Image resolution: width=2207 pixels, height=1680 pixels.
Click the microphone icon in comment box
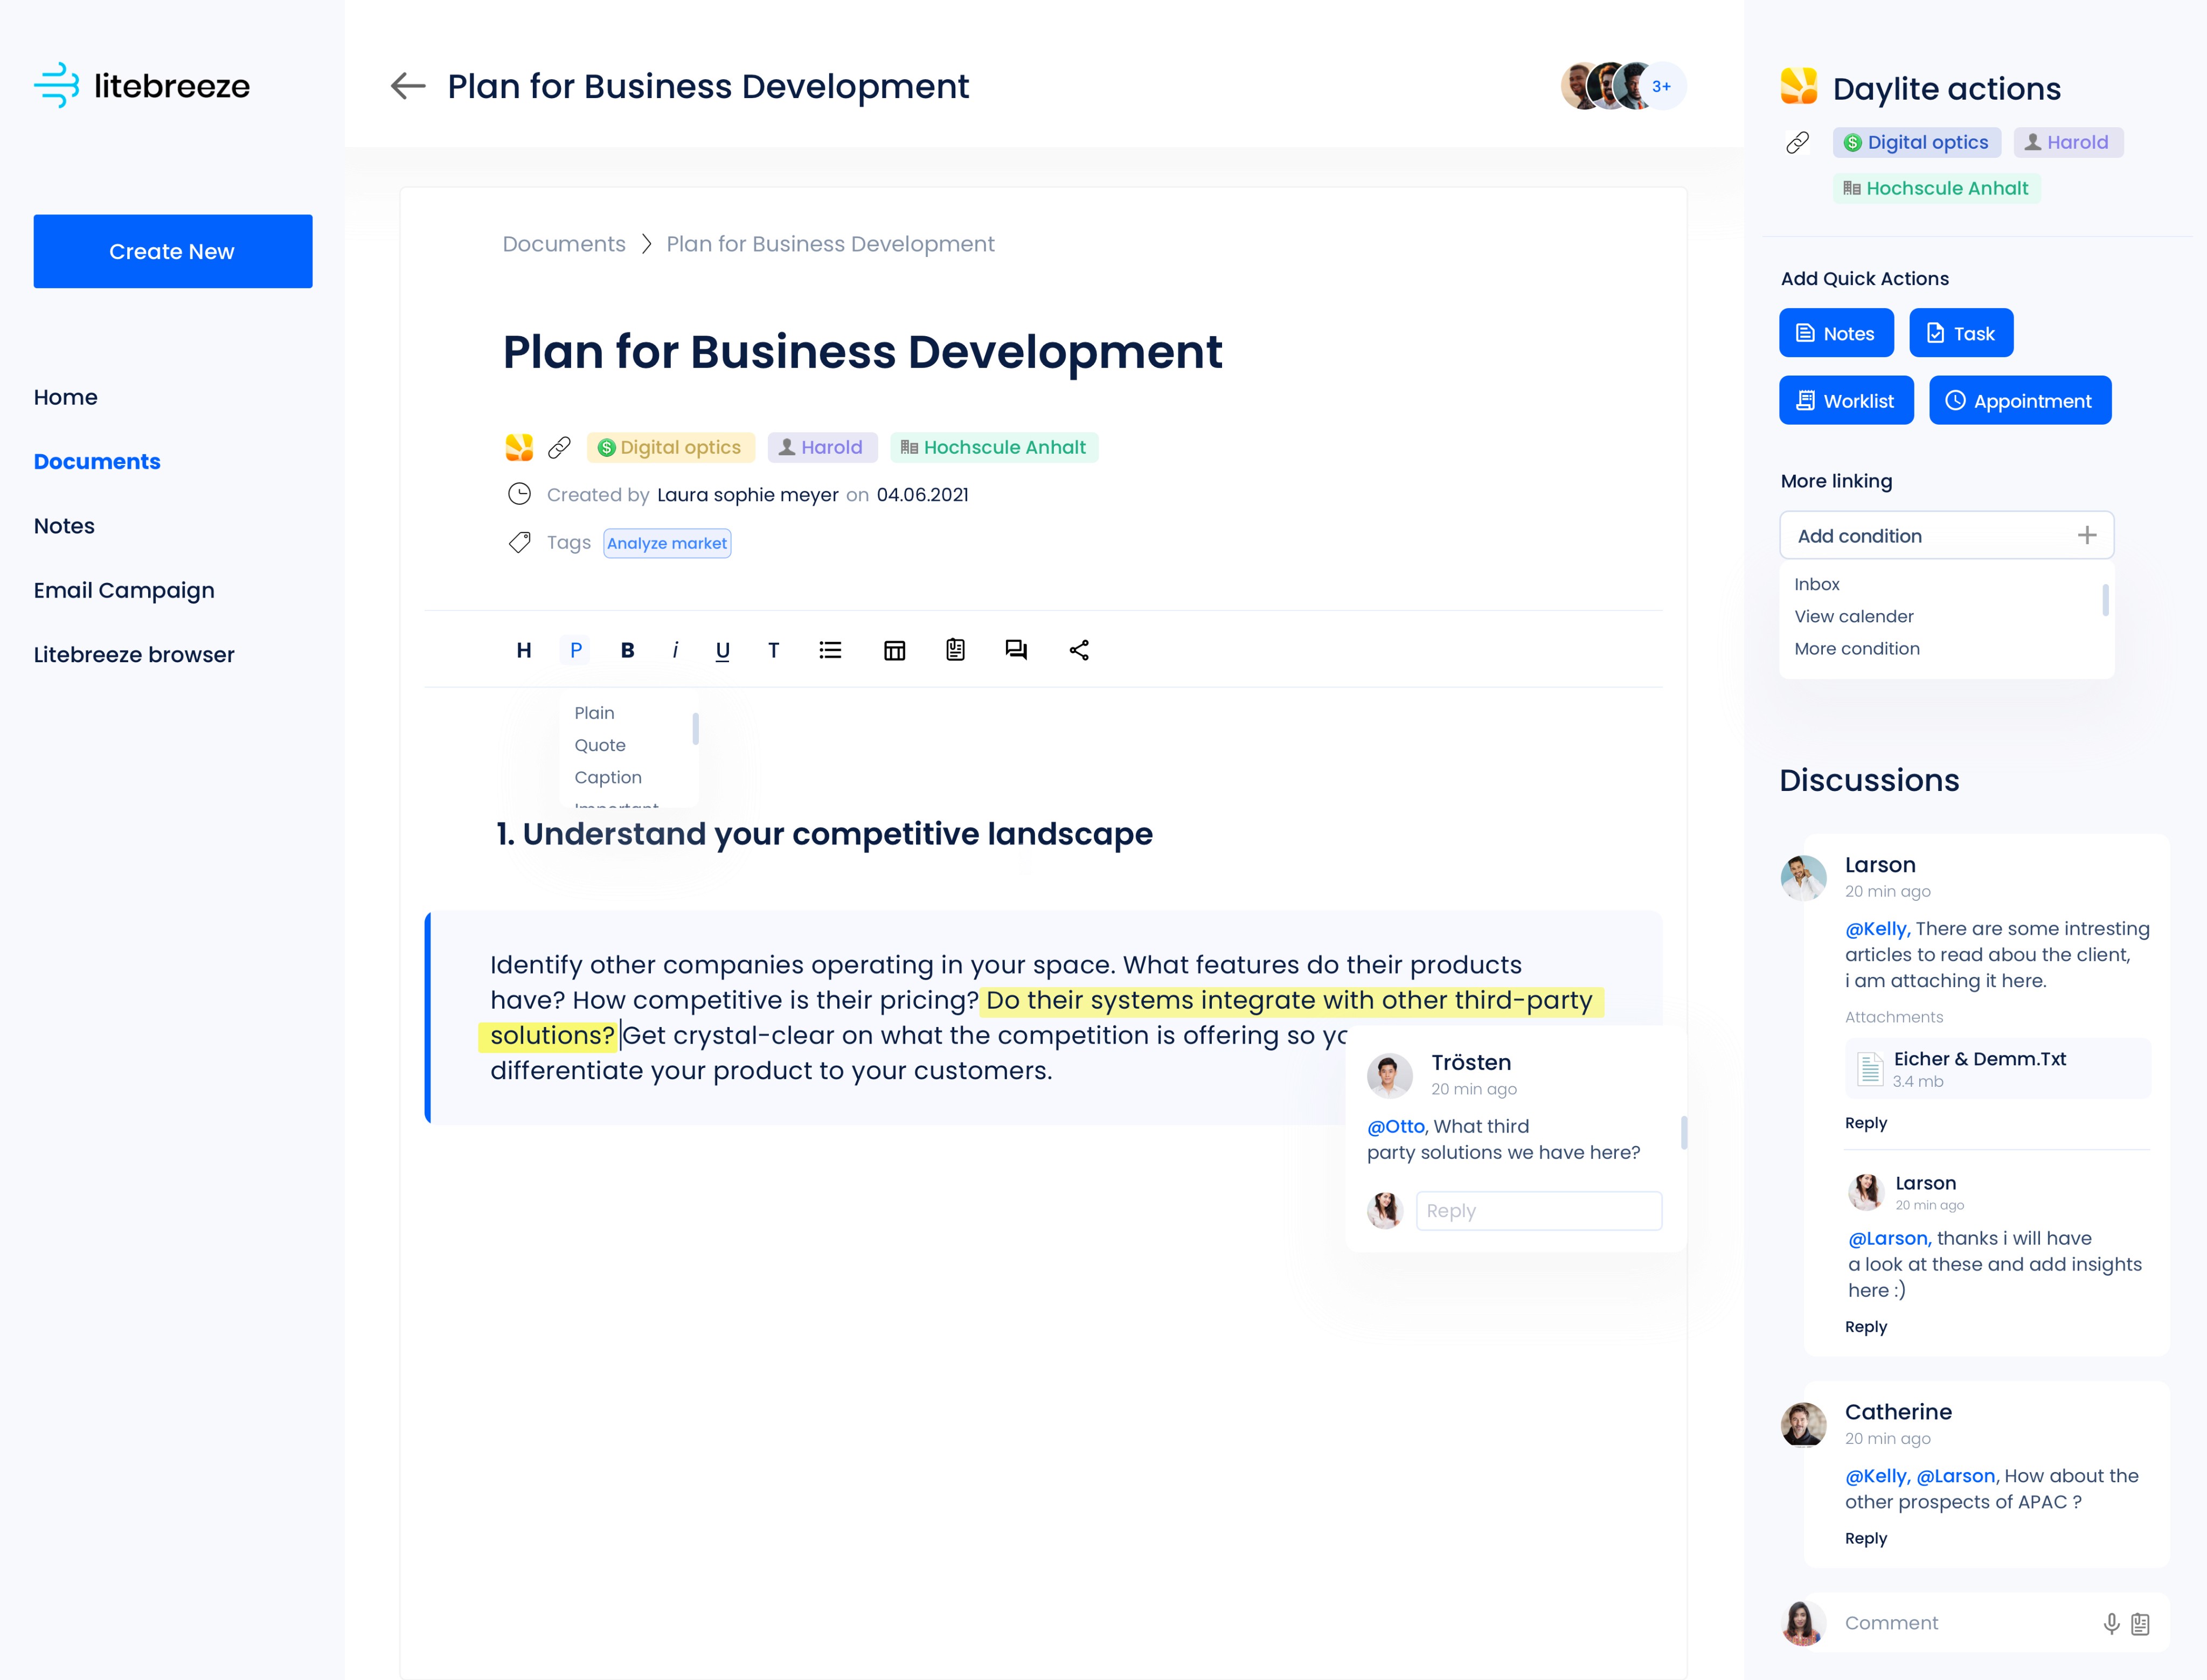2111,1623
